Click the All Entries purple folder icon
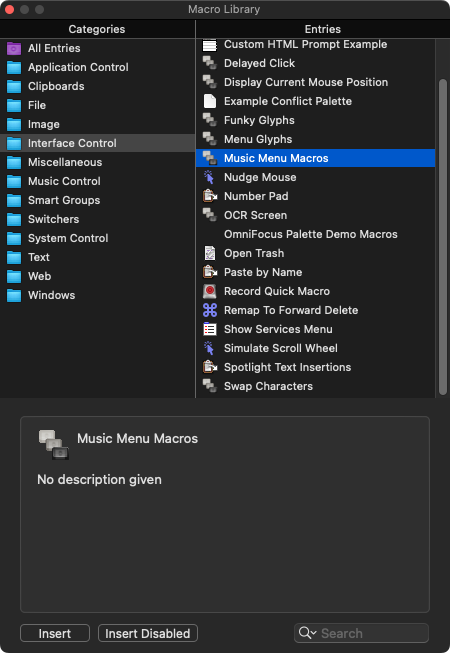 [14, 48]
